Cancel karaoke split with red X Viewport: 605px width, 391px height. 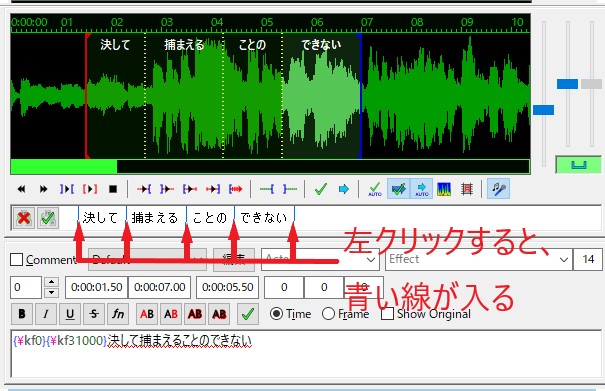click(24, 218)
